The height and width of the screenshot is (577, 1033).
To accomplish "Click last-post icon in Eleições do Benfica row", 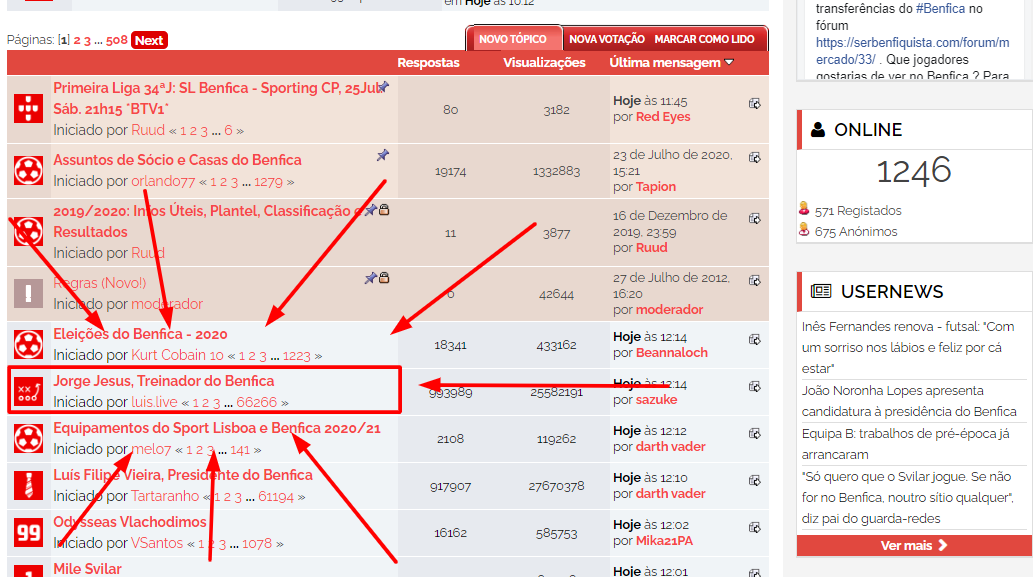I will tap(755, 339).
